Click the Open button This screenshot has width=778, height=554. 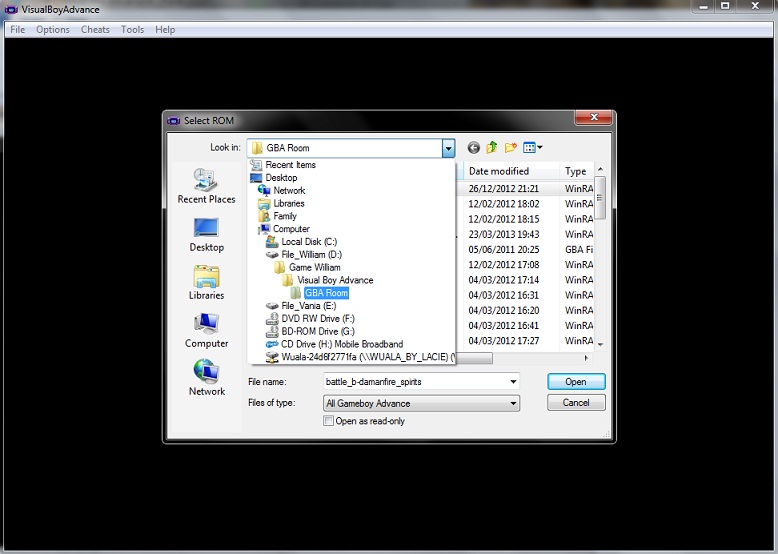point(576,382)
